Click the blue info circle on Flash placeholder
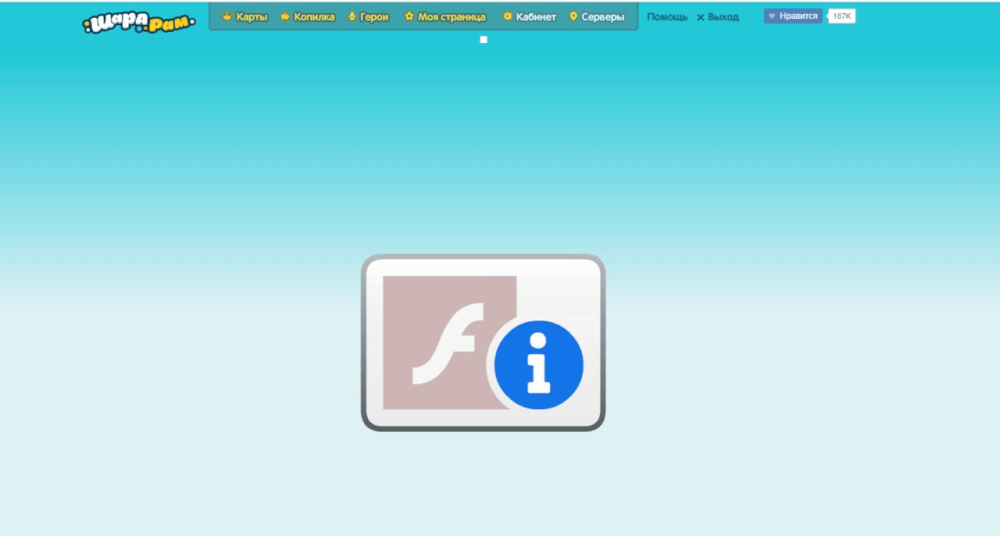The width and height of the screenshot is (1000, 536). (x=539, y=366)
